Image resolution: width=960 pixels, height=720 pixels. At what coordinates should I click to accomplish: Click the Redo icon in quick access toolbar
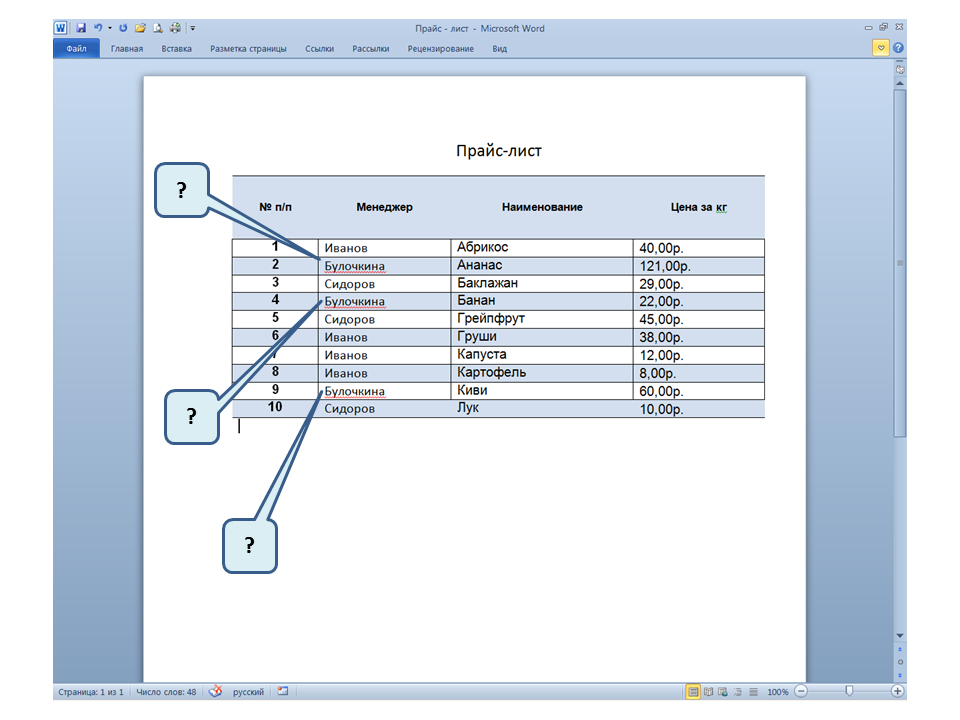pyautogui.click(x=123, y=28)
